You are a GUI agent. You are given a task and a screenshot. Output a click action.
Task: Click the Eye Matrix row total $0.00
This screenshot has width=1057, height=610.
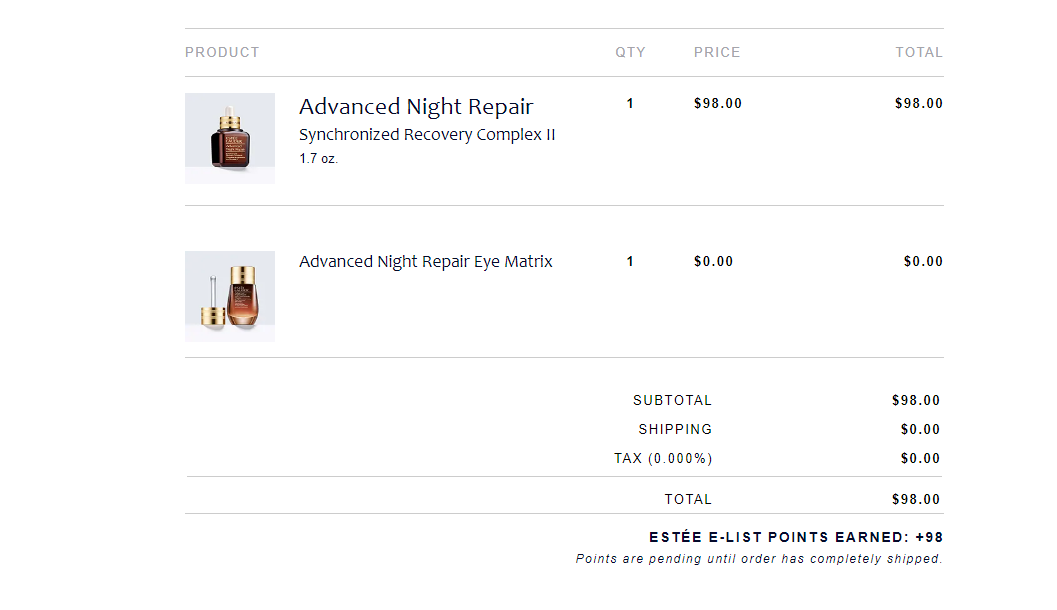(x=923, y=262)
